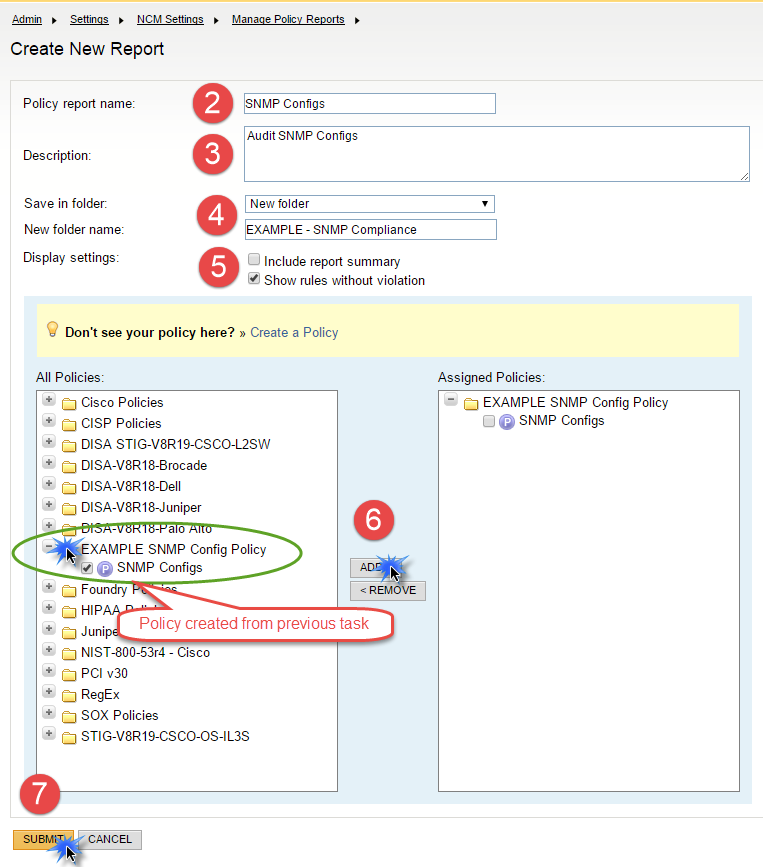This screenshot has height=867, width=763.
Task: Click the Description text area
Action: point(497,154)
